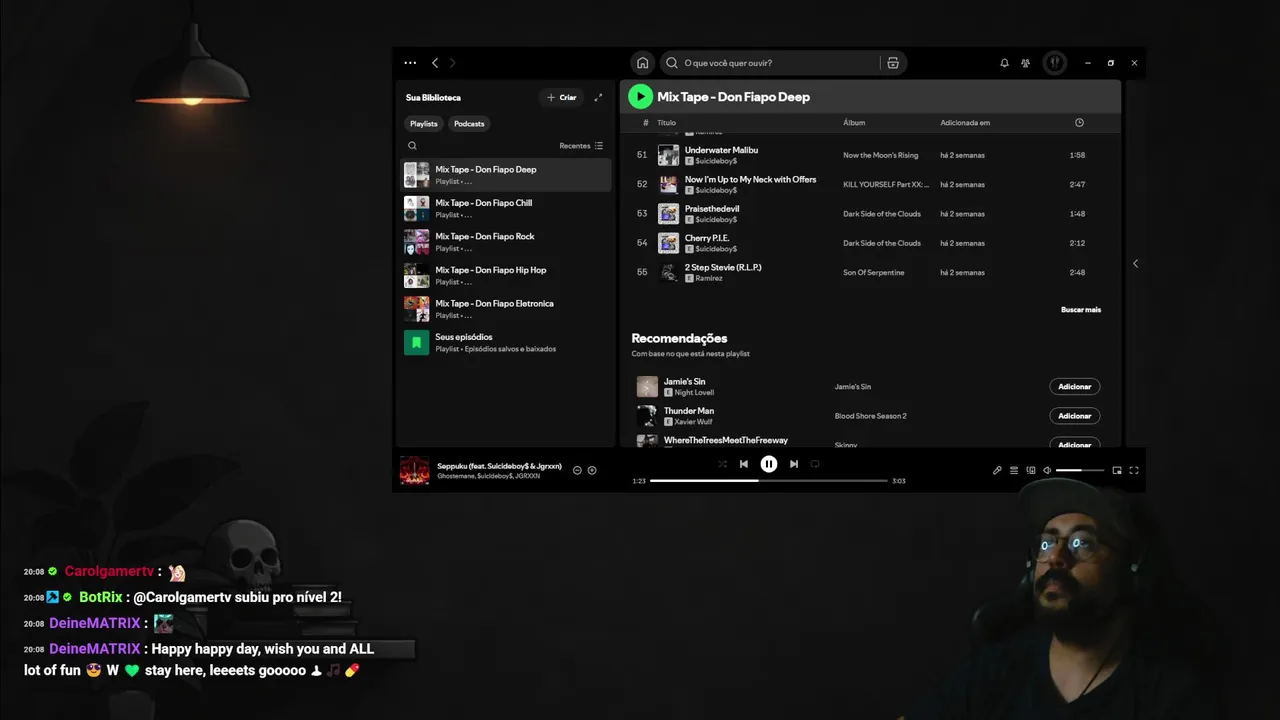The image size is (1280, 720).
Task: Go forward with the right arrow
Action: click(452, 63)
